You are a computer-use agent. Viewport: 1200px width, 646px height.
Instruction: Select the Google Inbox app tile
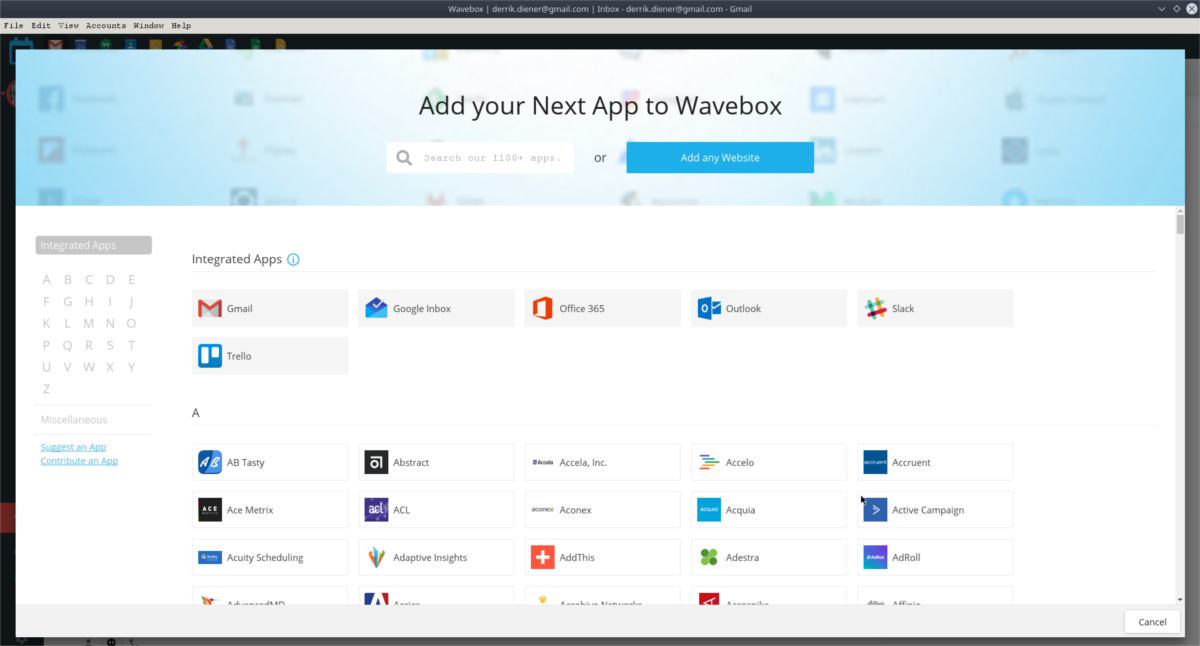(x=436, y=308)
